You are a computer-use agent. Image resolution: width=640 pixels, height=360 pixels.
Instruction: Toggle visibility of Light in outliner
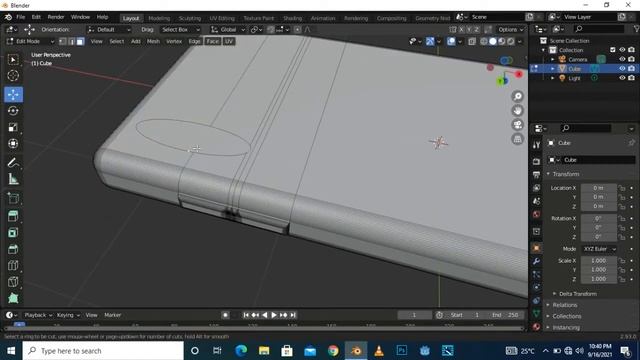tap(622, 78)
